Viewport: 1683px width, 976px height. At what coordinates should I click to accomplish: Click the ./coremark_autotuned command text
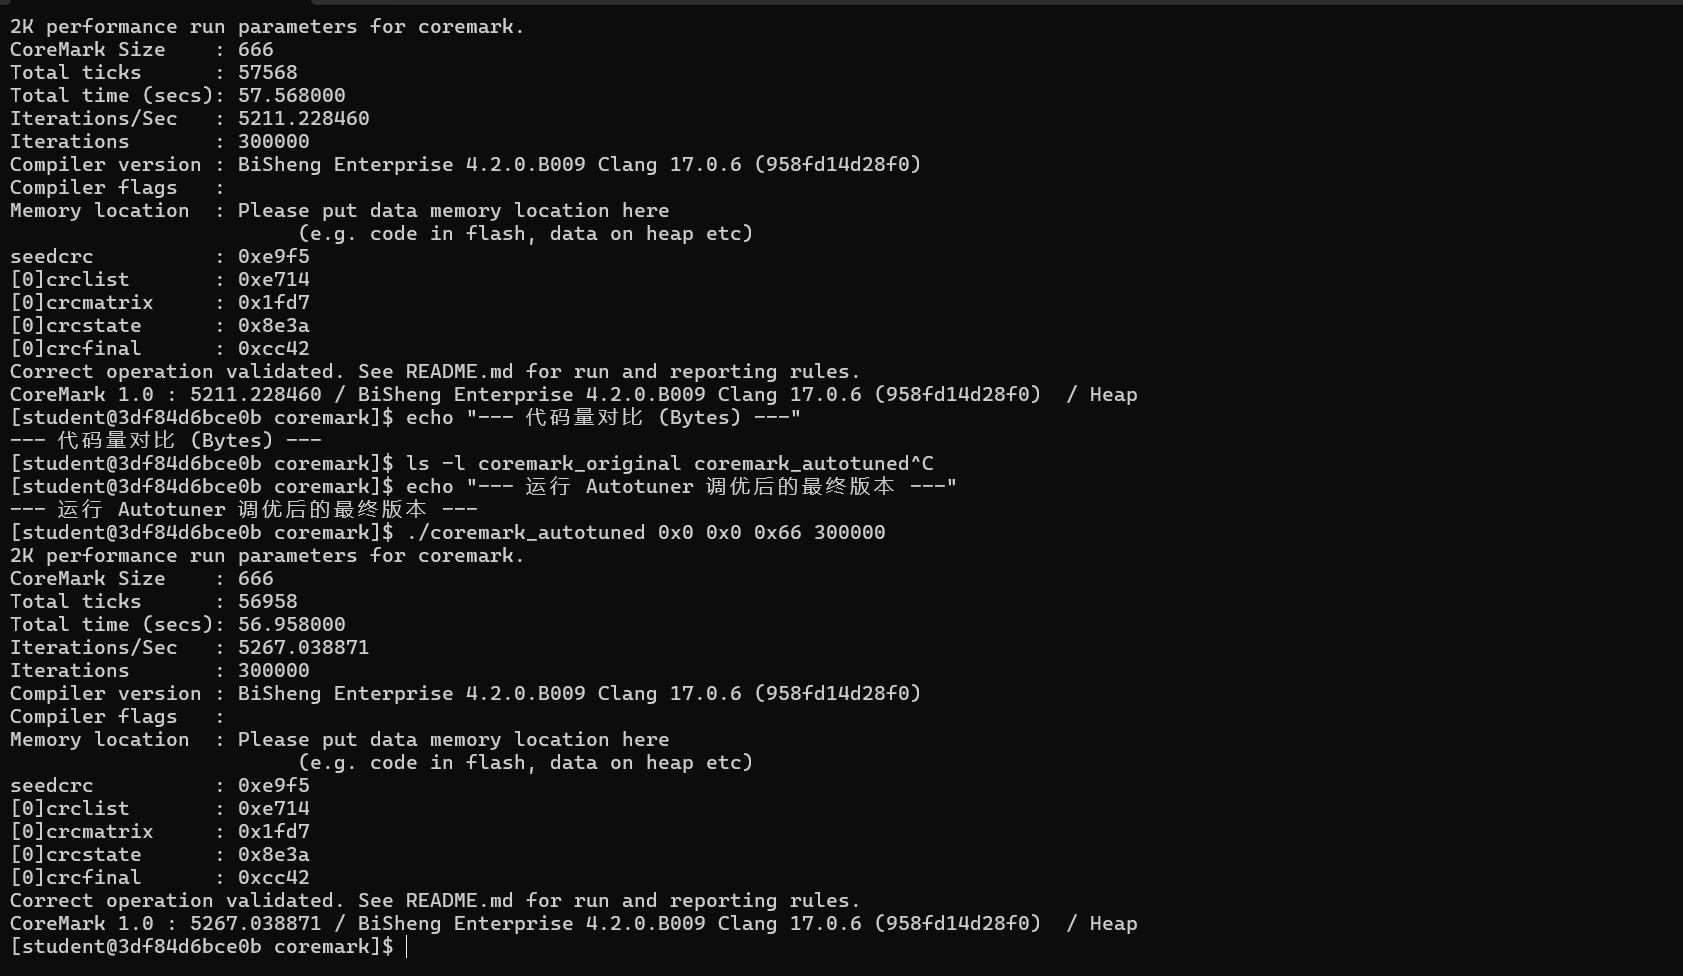(x=525, y=533)
